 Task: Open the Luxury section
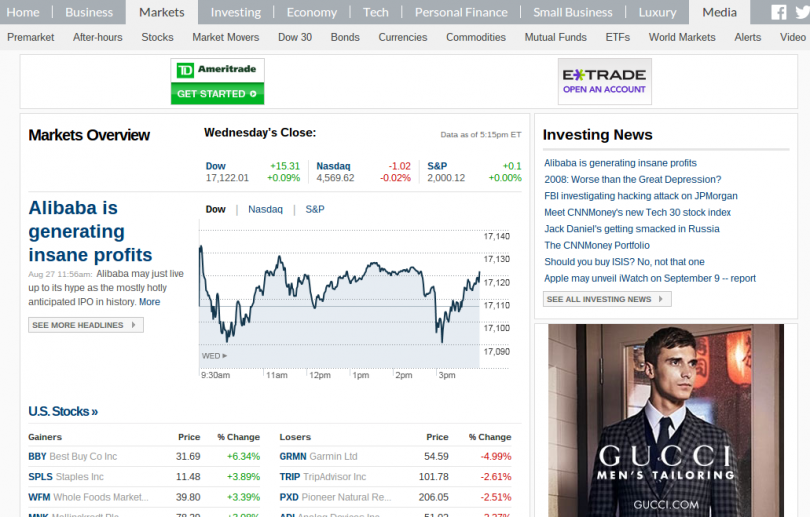tap(657, 12)
